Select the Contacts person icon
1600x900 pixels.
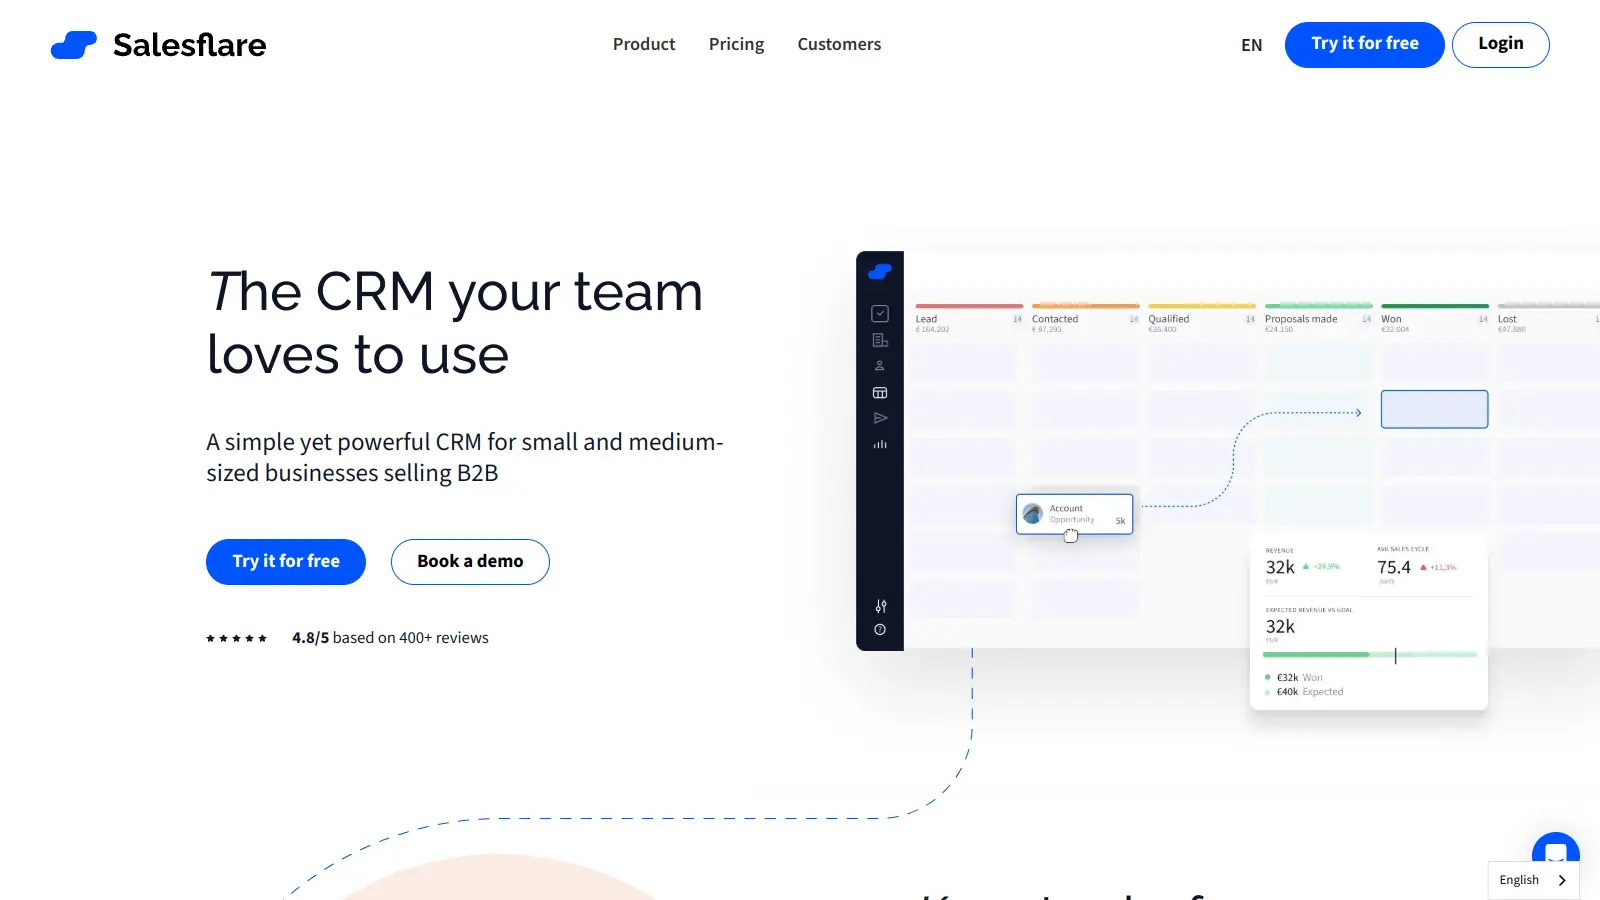pos(880,365)
